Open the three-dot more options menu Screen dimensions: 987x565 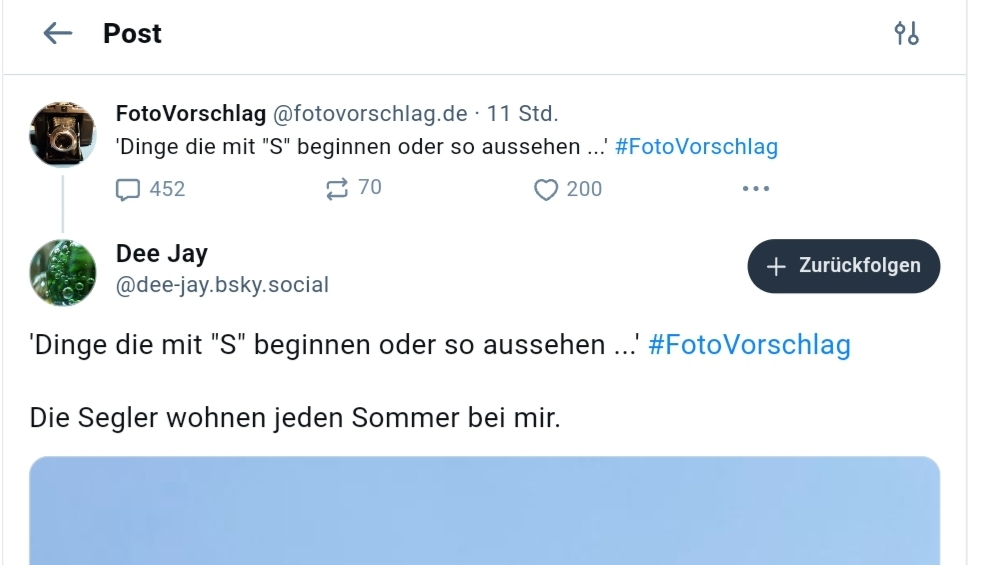click(x=755, y=188)
